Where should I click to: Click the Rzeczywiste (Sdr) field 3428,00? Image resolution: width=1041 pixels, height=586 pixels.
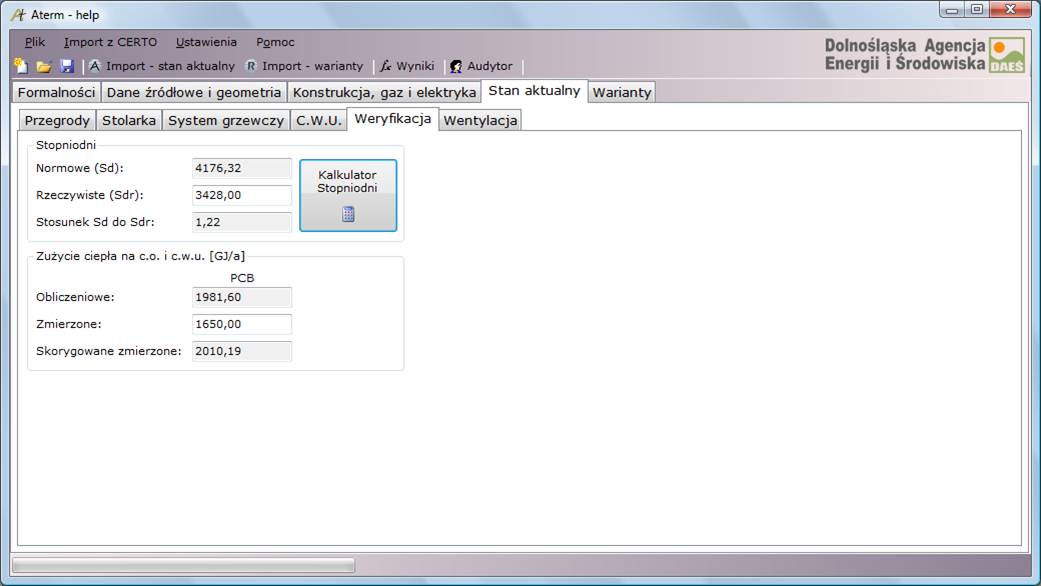tap(242, 195)
